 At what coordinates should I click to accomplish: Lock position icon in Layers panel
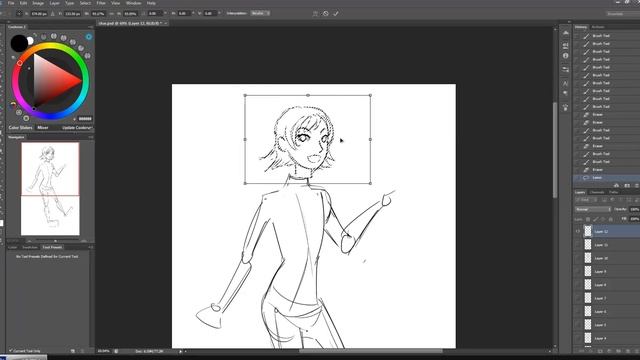coord(603,219)
